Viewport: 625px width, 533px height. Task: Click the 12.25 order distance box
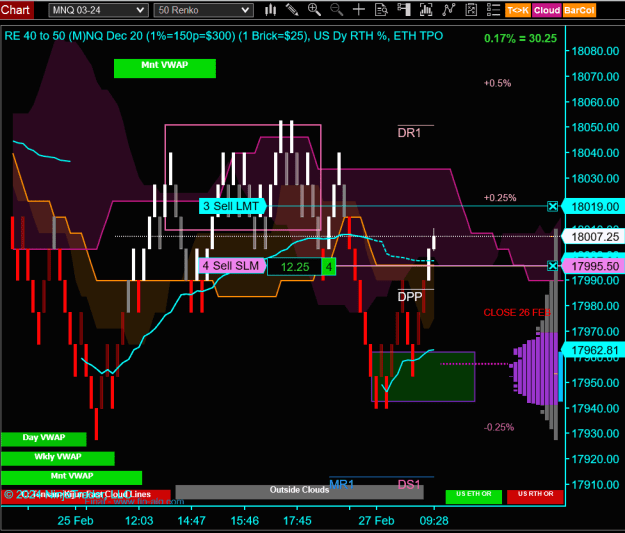pyautogui.click(x=295, y=267)
